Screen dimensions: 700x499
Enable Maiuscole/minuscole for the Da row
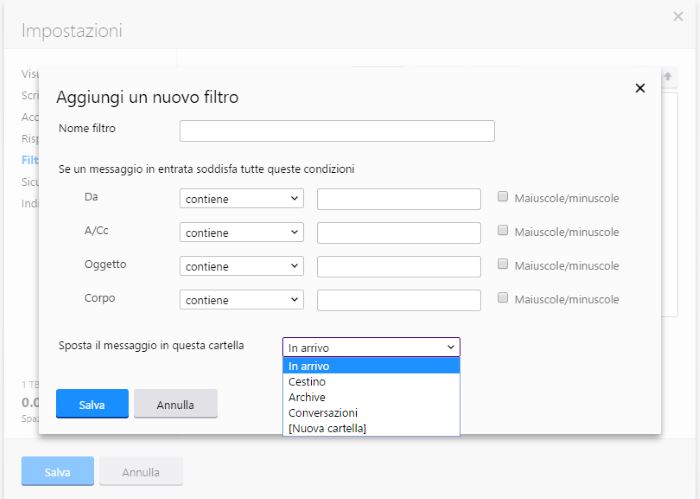(503, 196)
